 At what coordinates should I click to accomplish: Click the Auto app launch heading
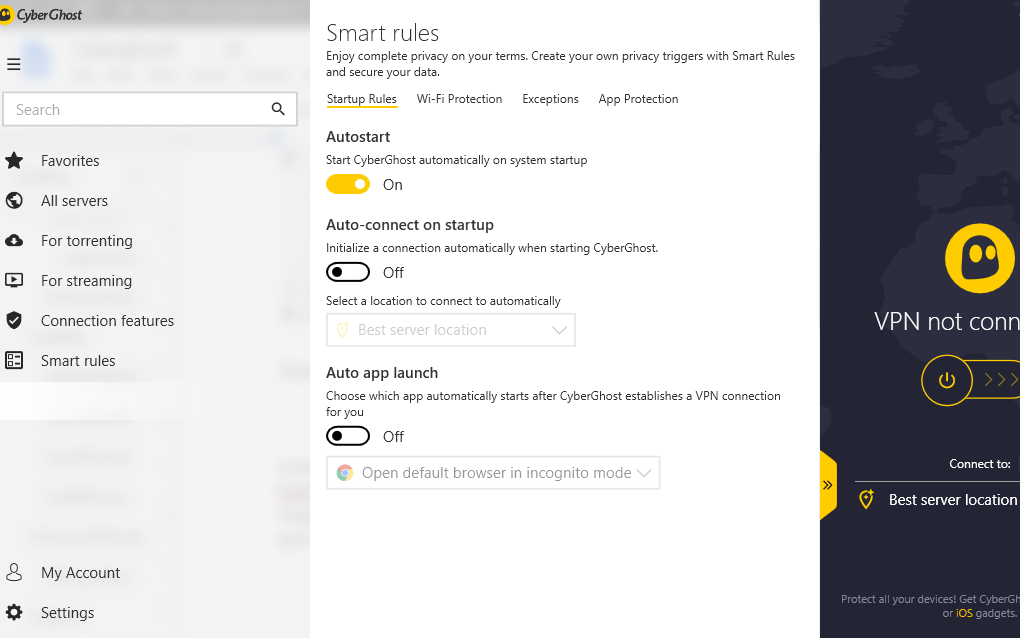(382, 373)
